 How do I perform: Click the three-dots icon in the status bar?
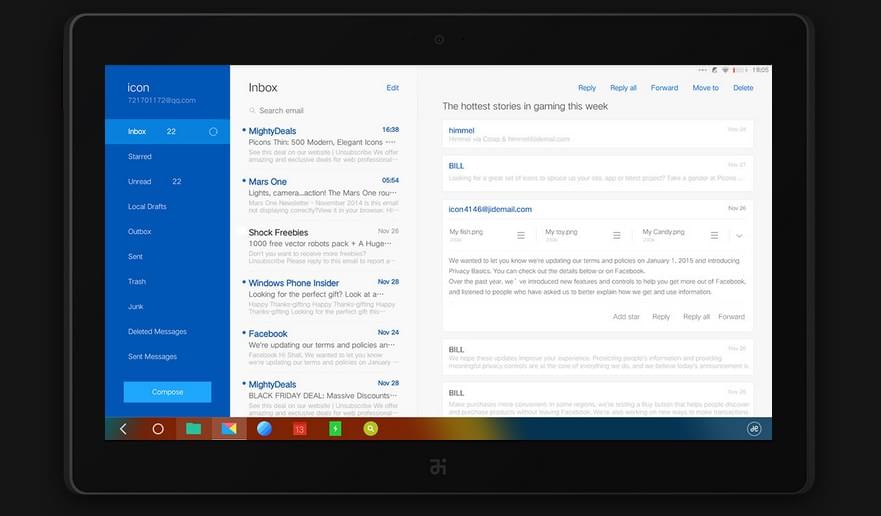(702, 70)
